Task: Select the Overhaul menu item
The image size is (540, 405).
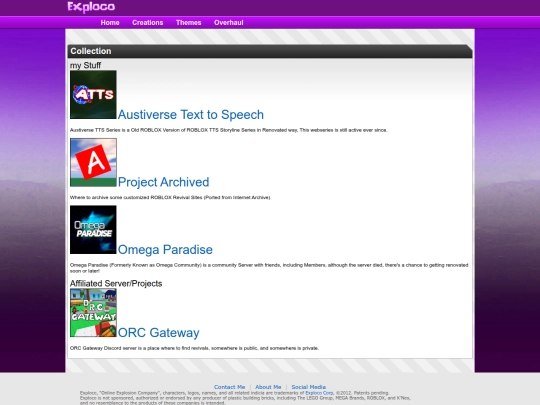Action: click(229, 23)
